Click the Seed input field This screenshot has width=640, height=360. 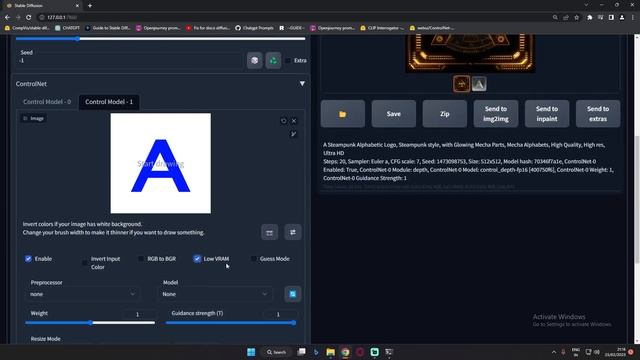131,60
